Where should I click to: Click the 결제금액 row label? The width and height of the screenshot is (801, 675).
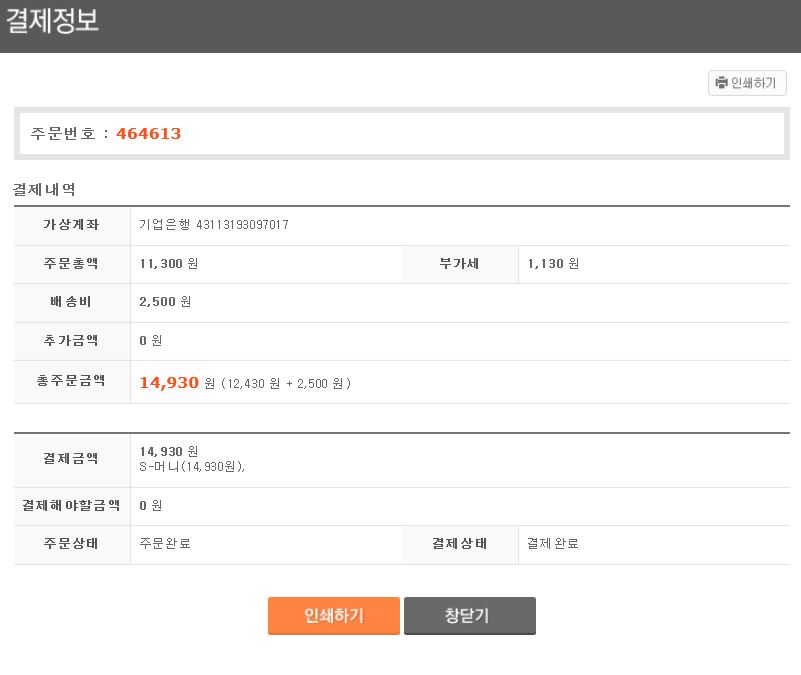(71, 458)
